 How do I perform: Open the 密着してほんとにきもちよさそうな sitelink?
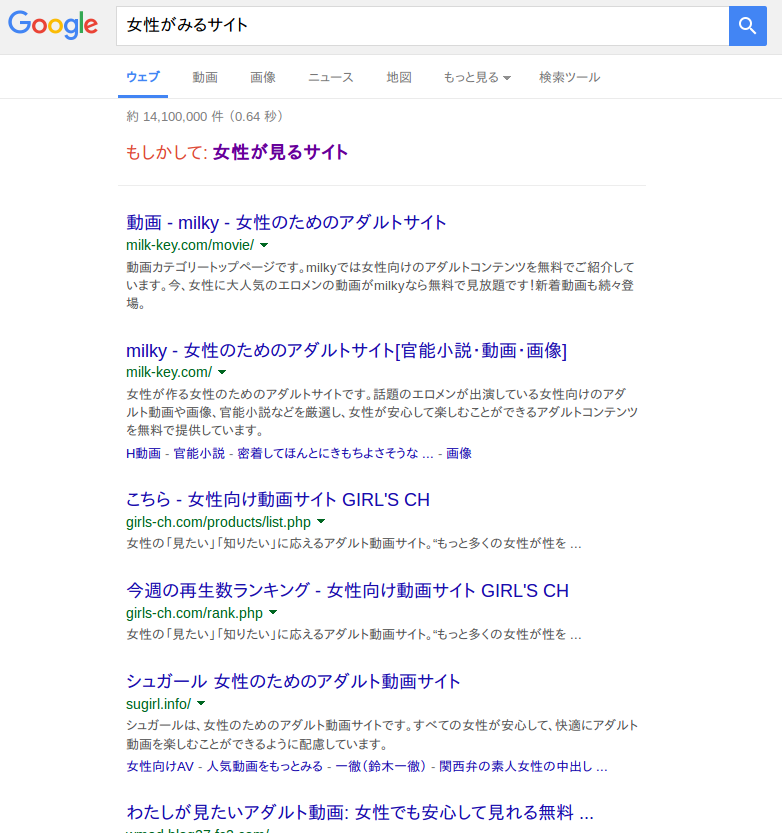click(x=335, y=453)
